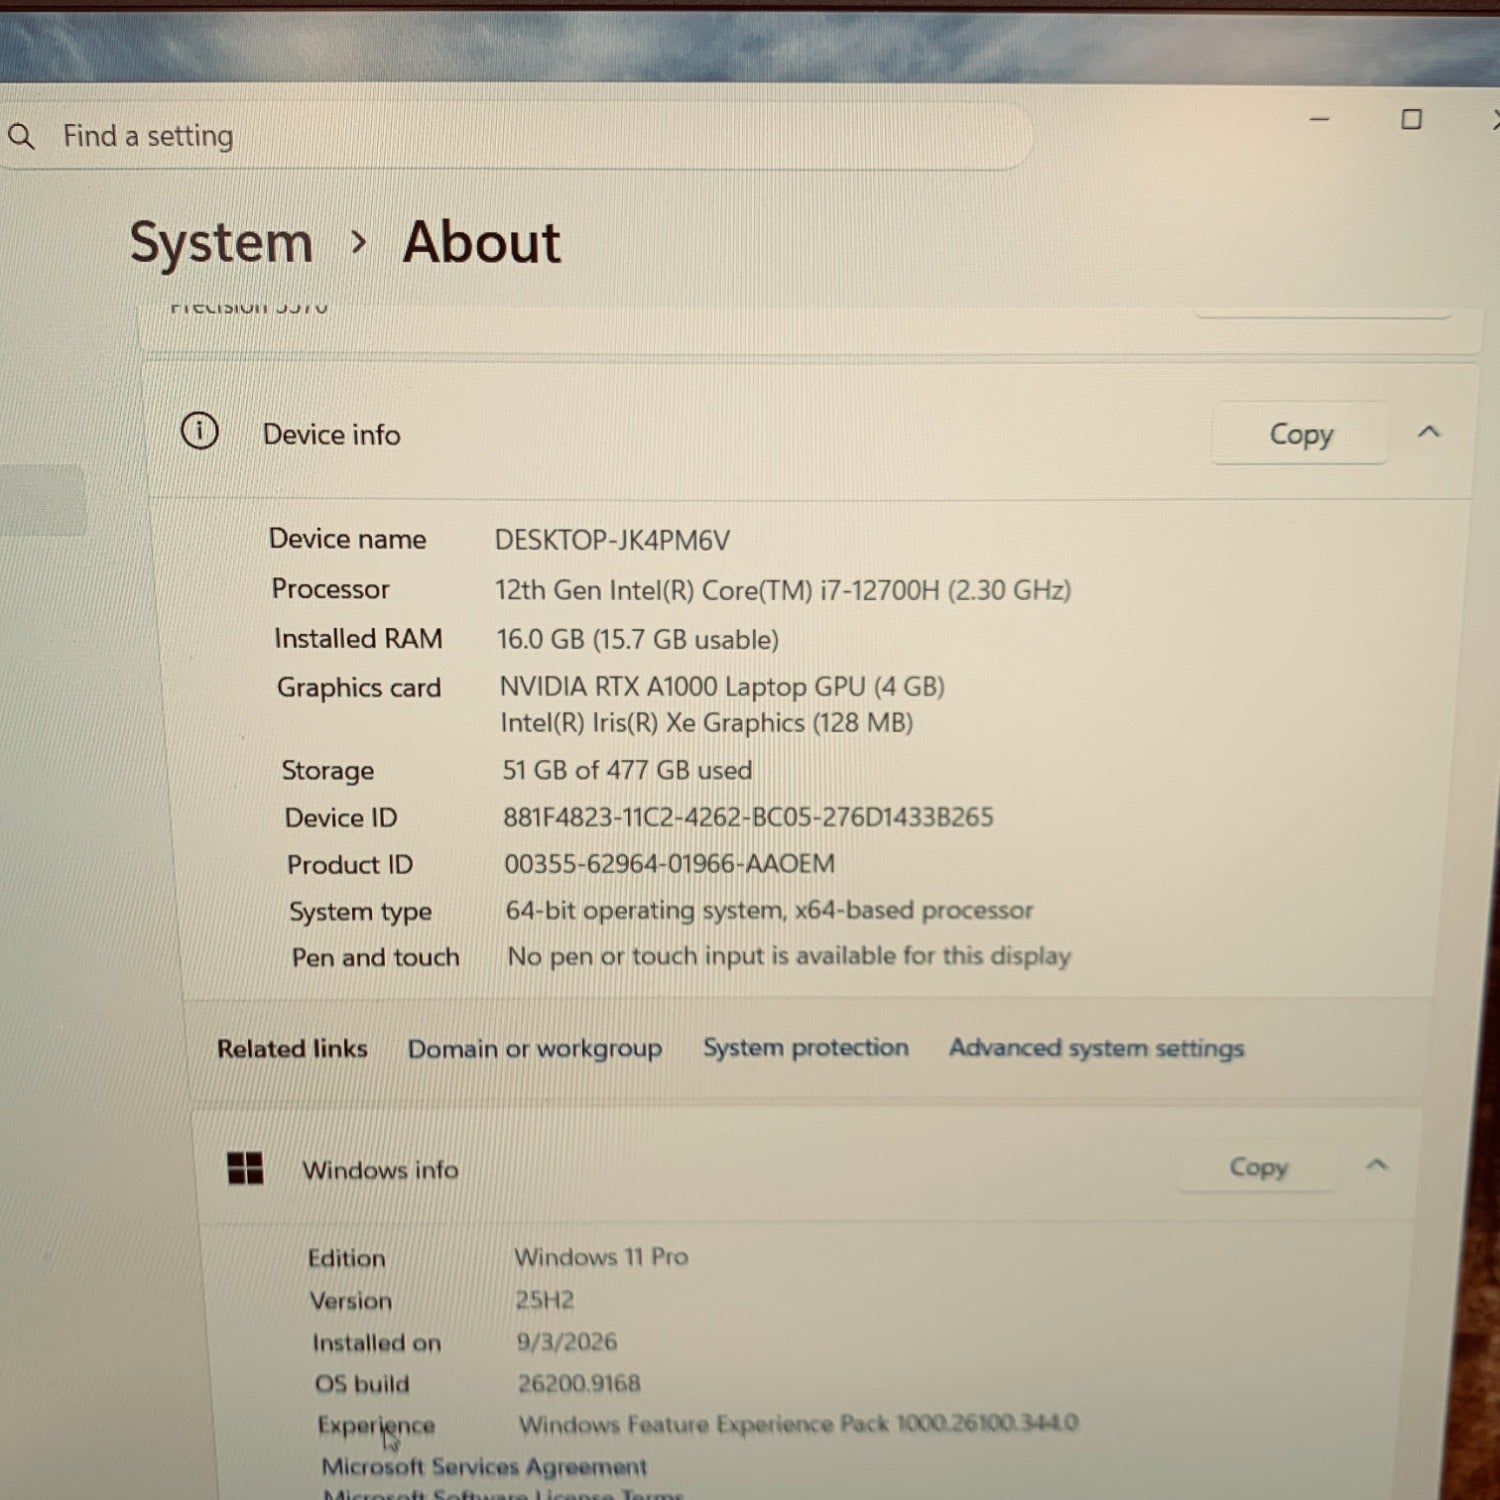
Task: Copy the Windows info details
Action: coord(1258,1167)
